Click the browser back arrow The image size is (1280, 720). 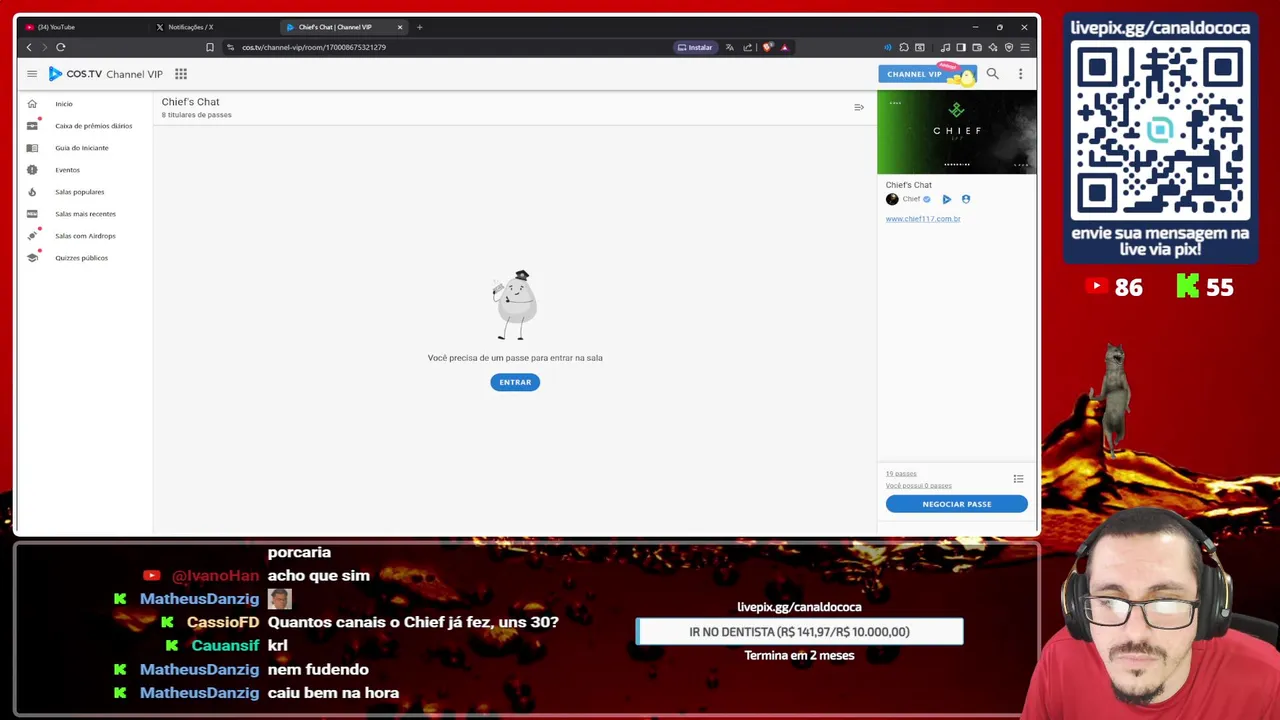[x=29, y=47]
